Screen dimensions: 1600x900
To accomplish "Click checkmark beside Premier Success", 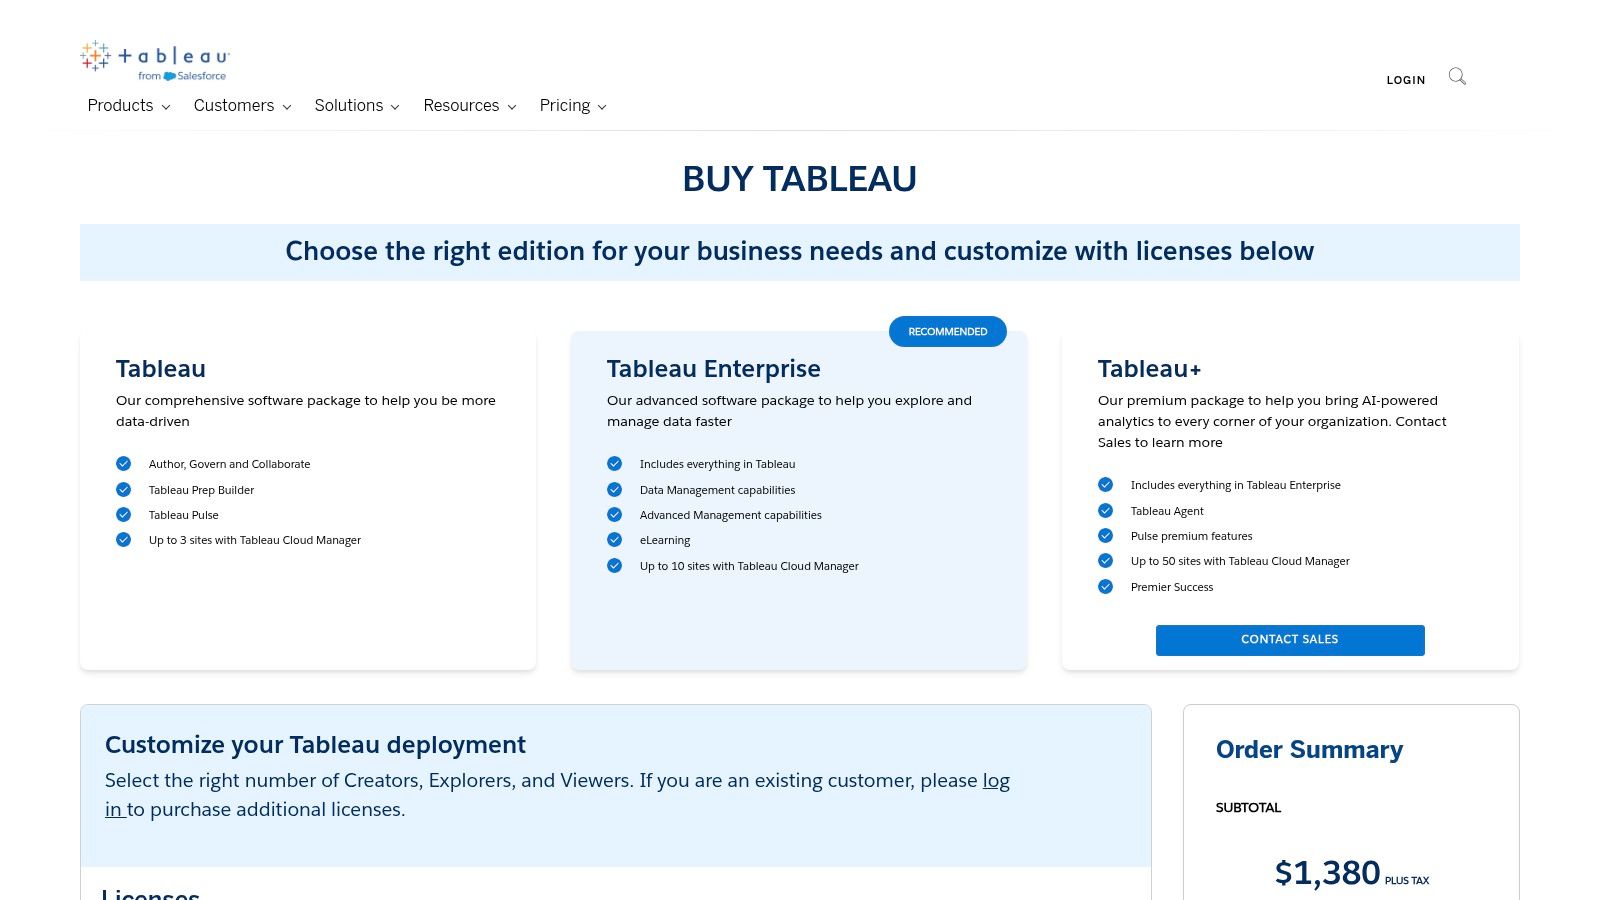I will tap(1106, 587).
